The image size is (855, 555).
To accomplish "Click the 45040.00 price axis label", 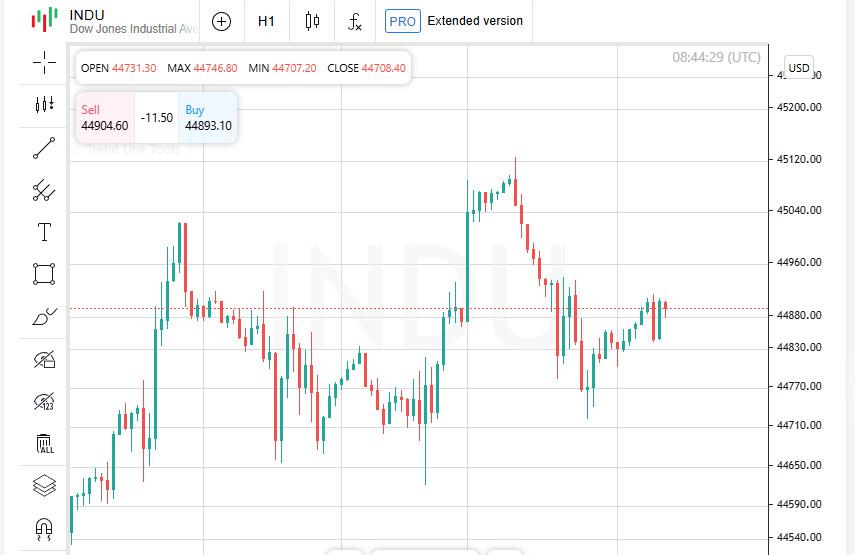I will (799, 210).
